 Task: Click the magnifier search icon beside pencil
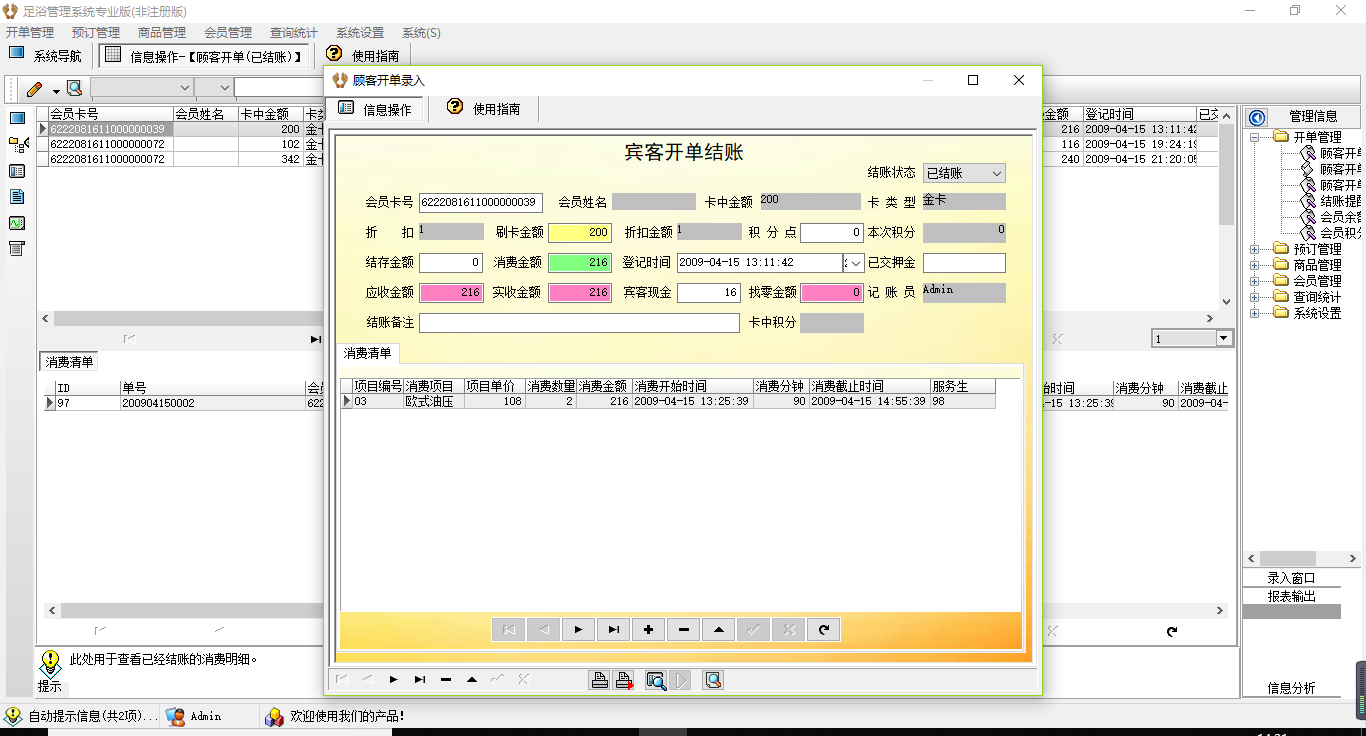(x=74, y=88)
